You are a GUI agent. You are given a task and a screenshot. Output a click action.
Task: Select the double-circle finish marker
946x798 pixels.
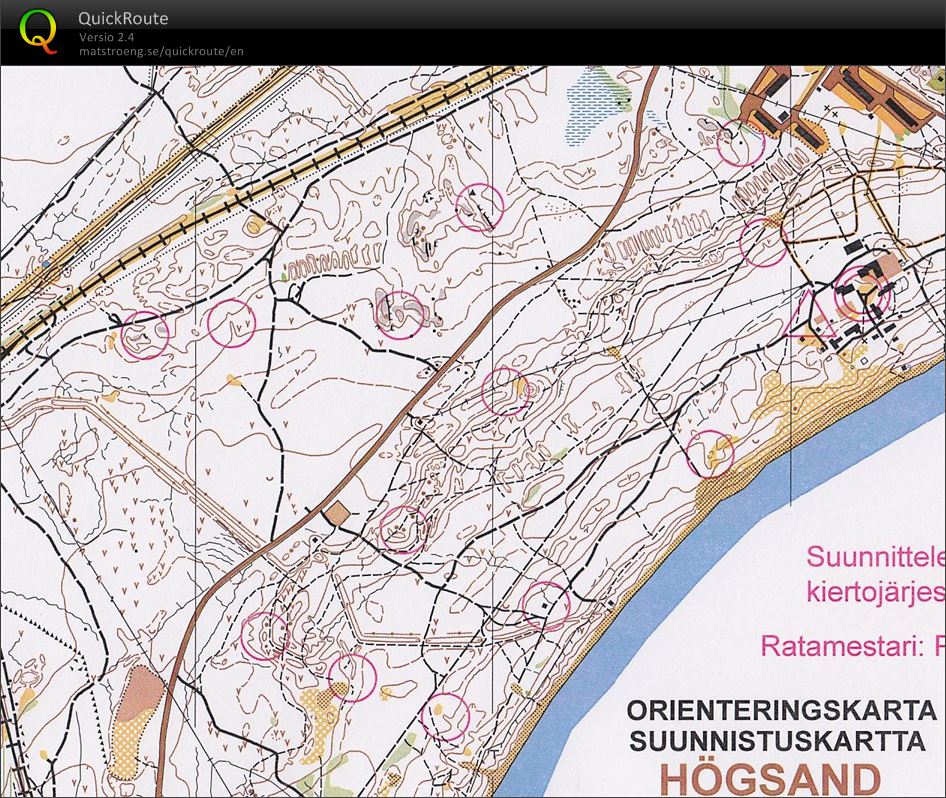[862, 290]
